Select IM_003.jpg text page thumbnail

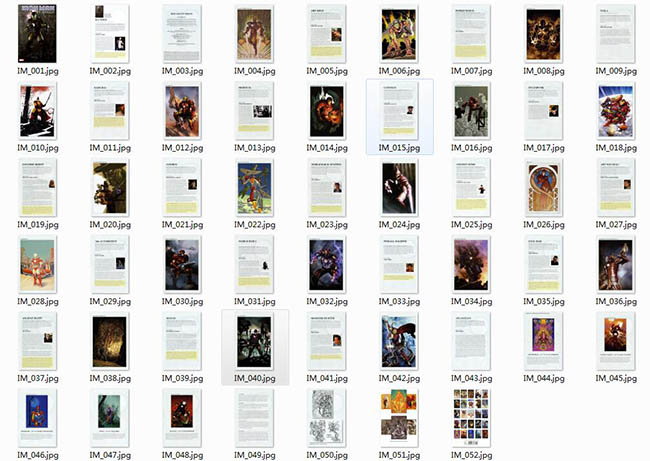182,34
